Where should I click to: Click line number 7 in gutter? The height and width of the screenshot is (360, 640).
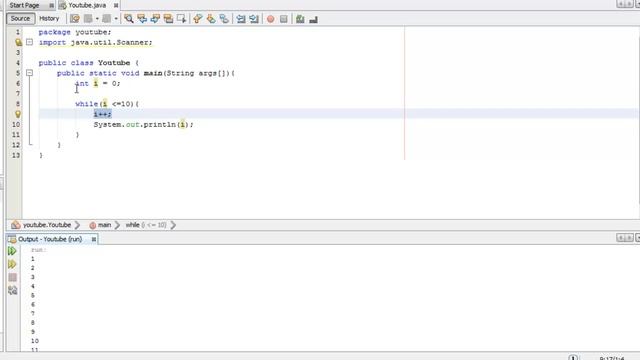click(18, 93)
